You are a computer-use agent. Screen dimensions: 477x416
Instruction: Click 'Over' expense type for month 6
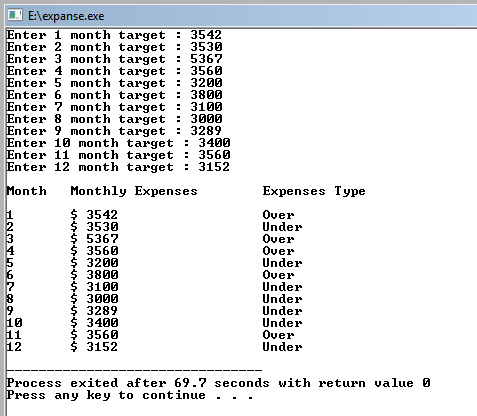pos(278,275)
